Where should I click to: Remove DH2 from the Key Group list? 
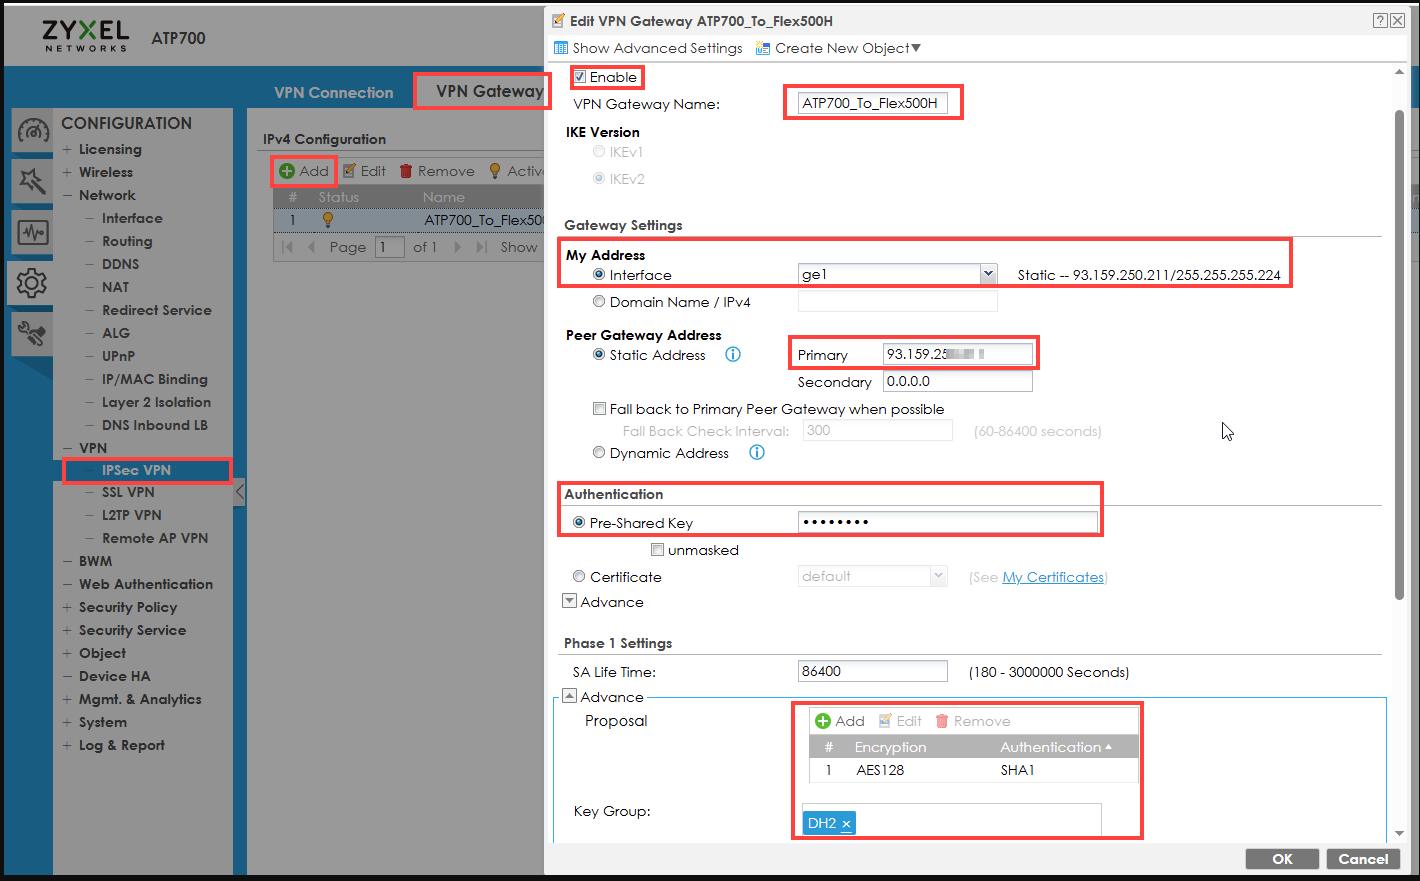846,823
